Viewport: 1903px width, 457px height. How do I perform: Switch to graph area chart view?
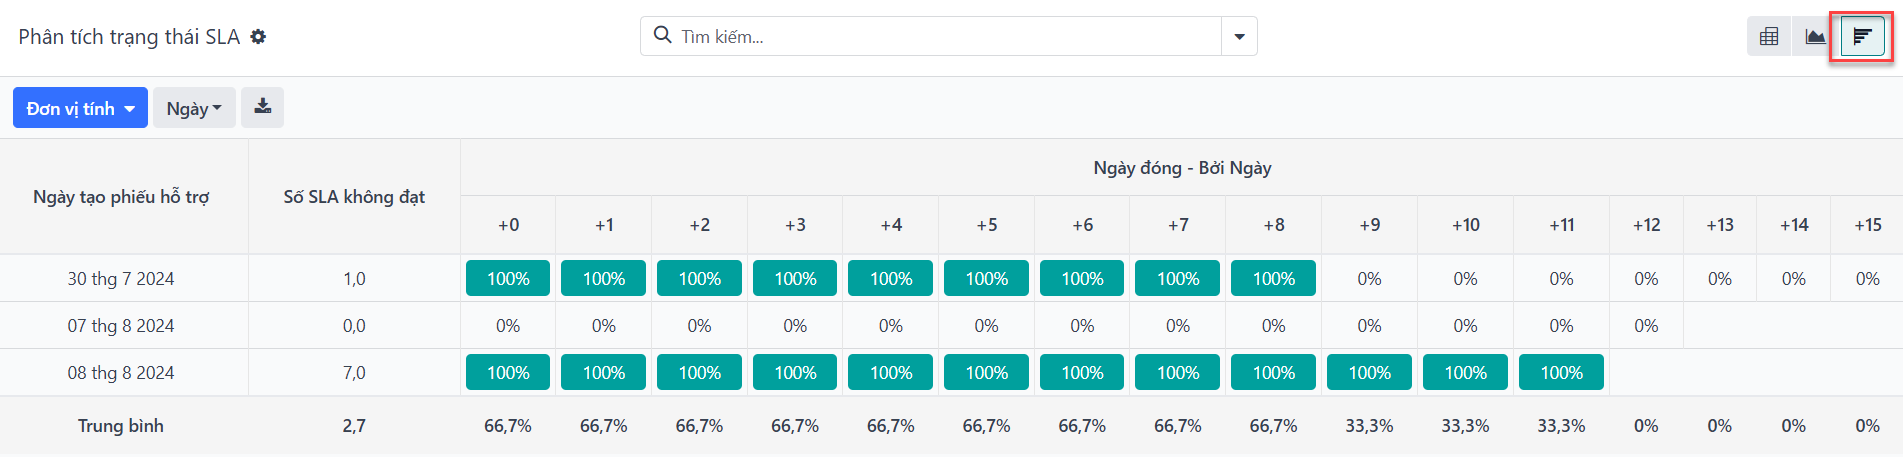click(x=1815, y=37)
